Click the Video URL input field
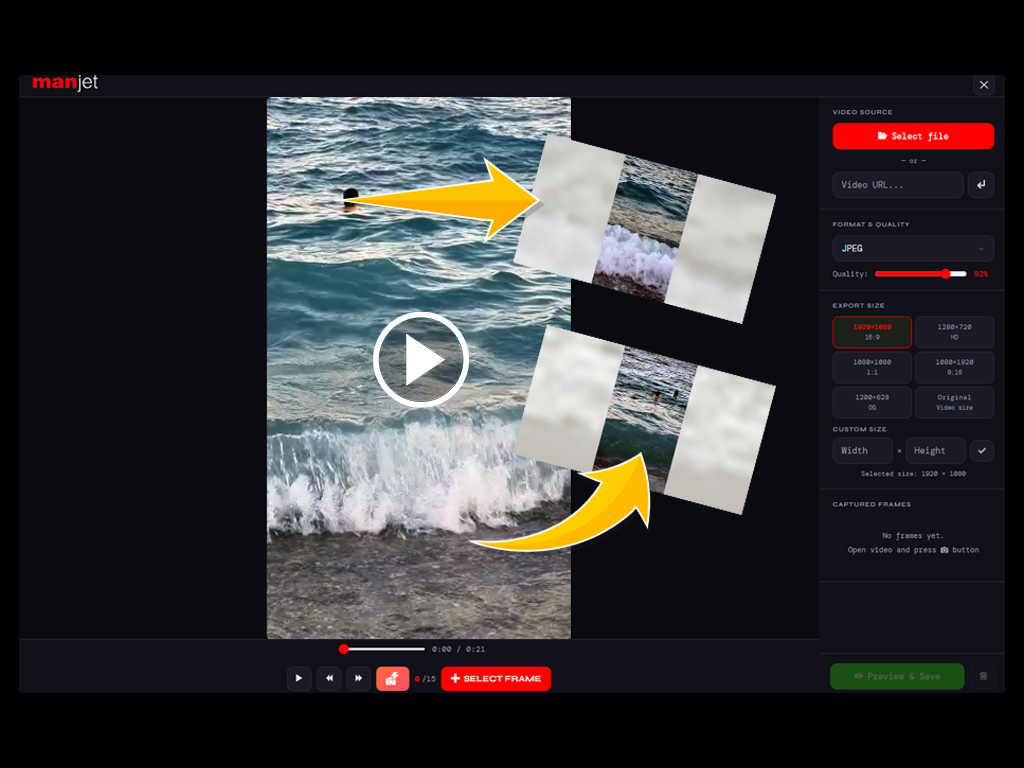Image resolution: width=1024 pixels, height=768 pixels. pos(897,185)
